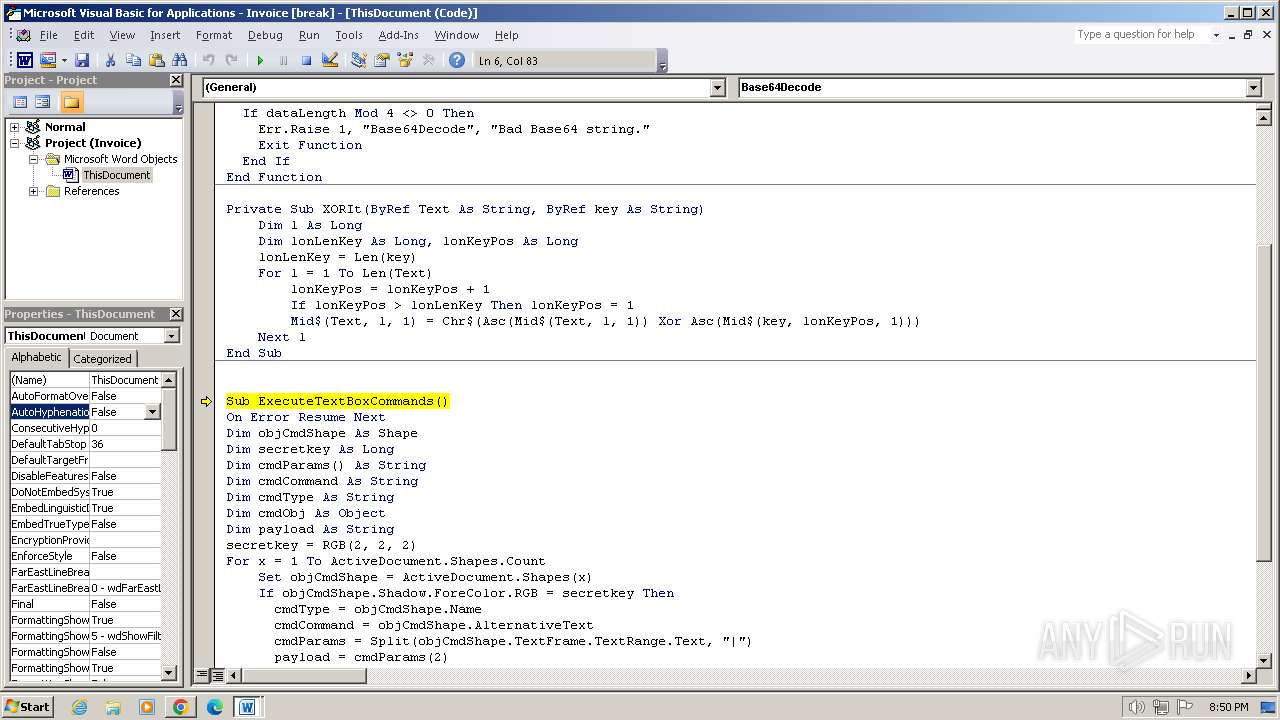Image resolution: width=1280 pixels, height=720 pixels.
Task: Select the EnforceStyle property row
Action: (85, 556)
